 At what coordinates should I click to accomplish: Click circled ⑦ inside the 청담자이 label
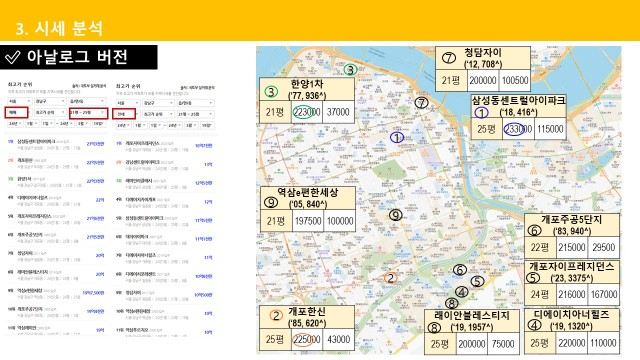449,58
